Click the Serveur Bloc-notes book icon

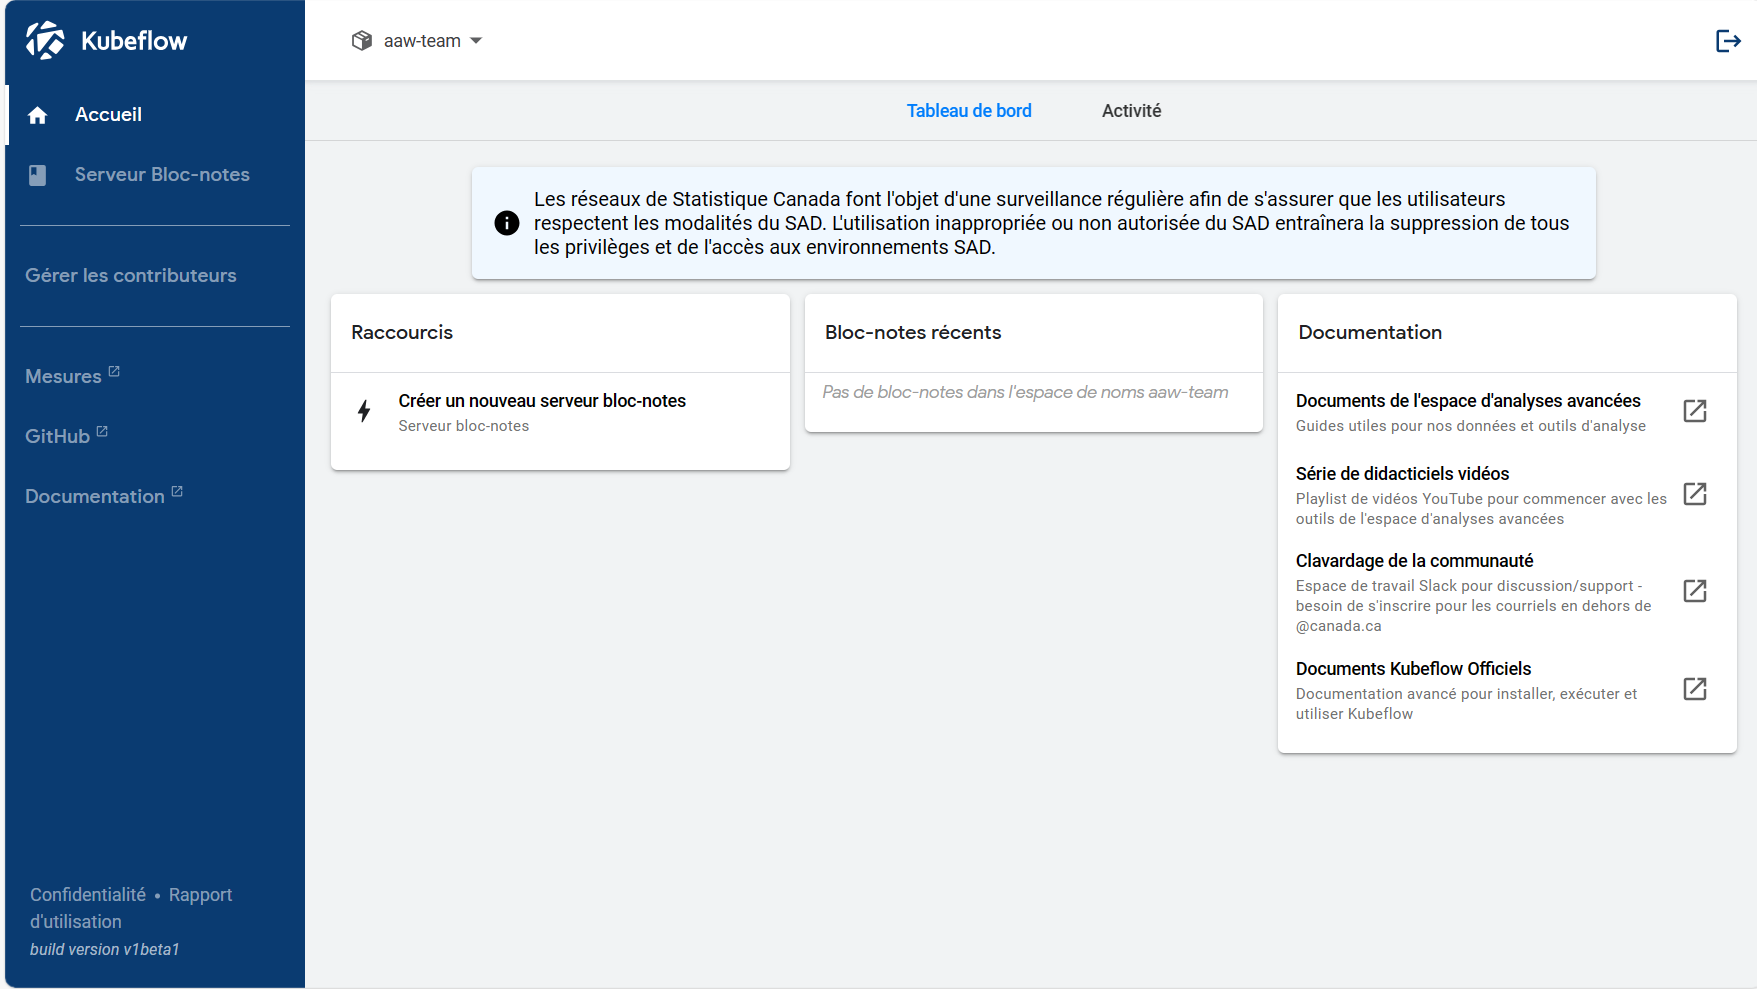tap(38, 175)
